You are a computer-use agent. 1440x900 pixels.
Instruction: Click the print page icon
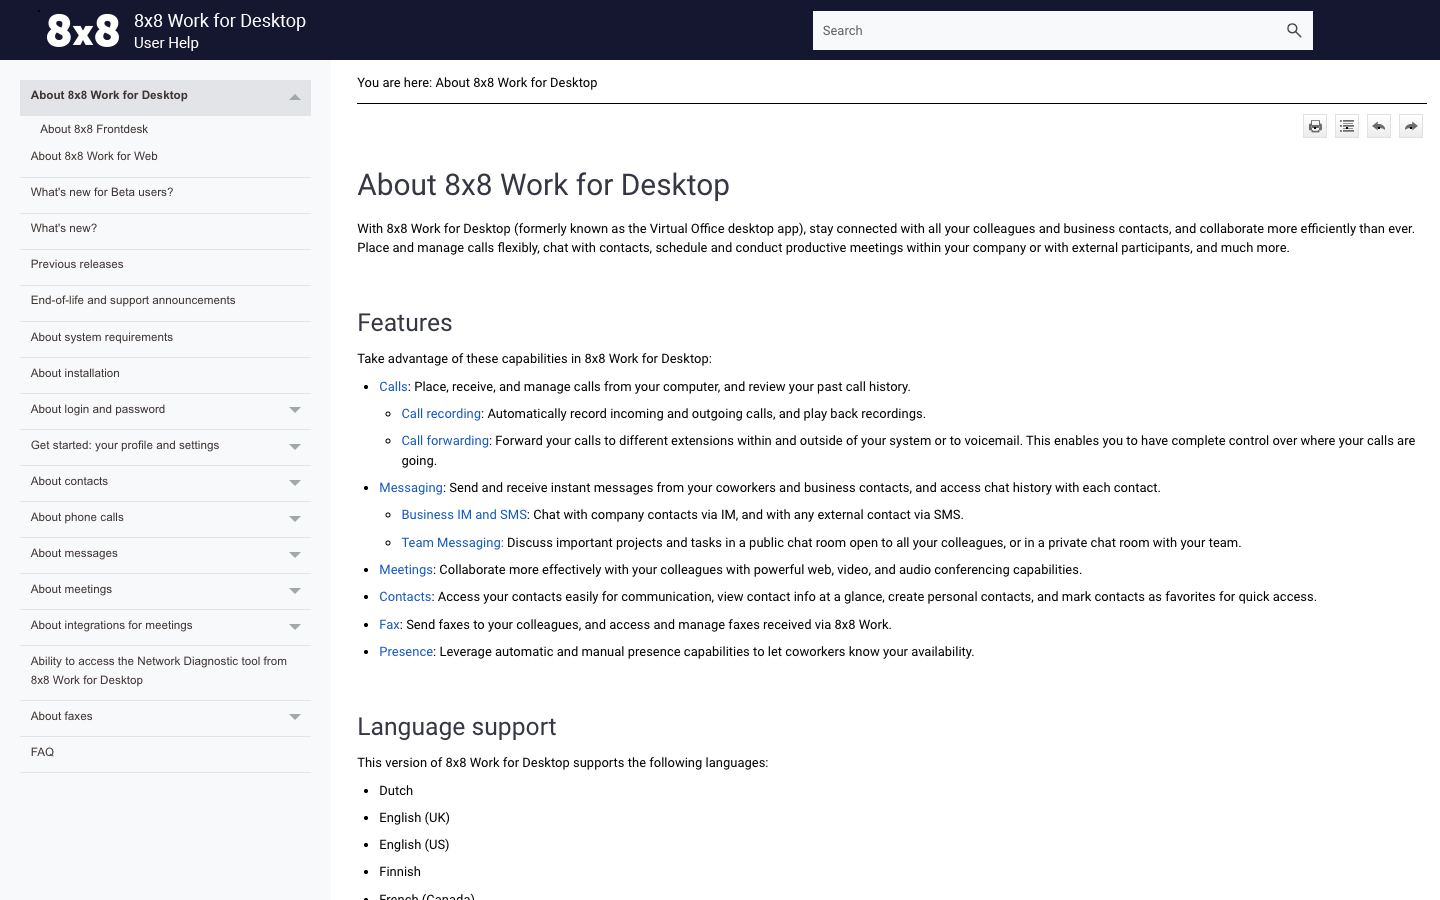click(x=1315, y=126)
